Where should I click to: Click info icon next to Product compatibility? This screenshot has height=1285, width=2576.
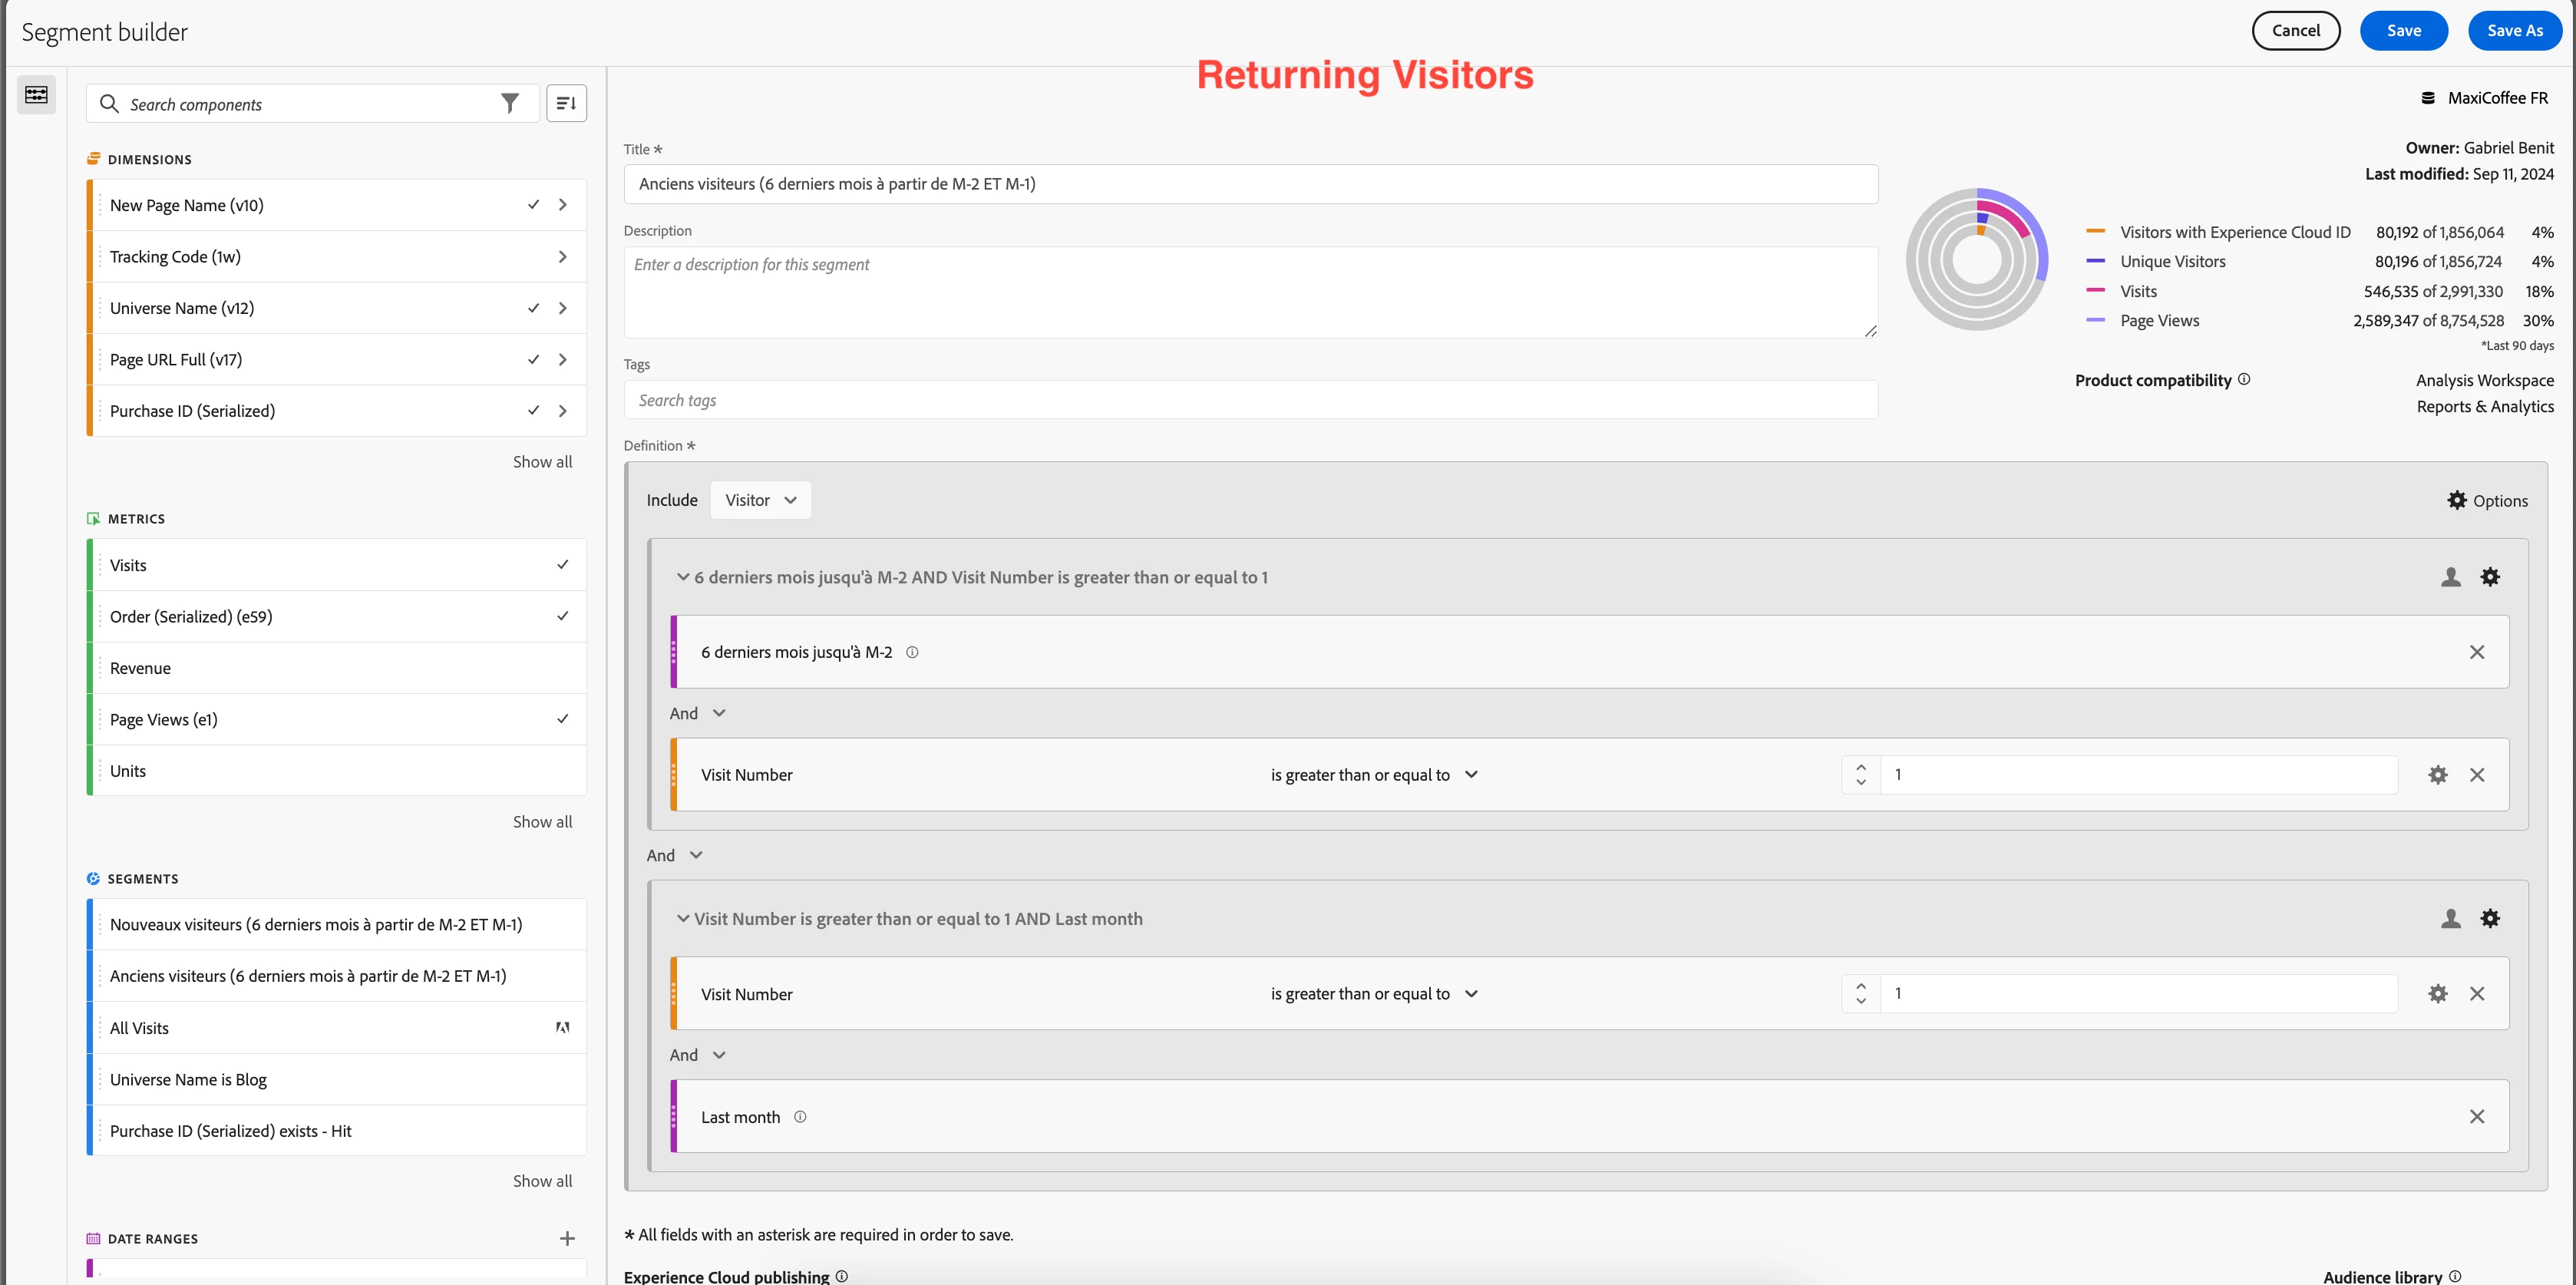2244,380
